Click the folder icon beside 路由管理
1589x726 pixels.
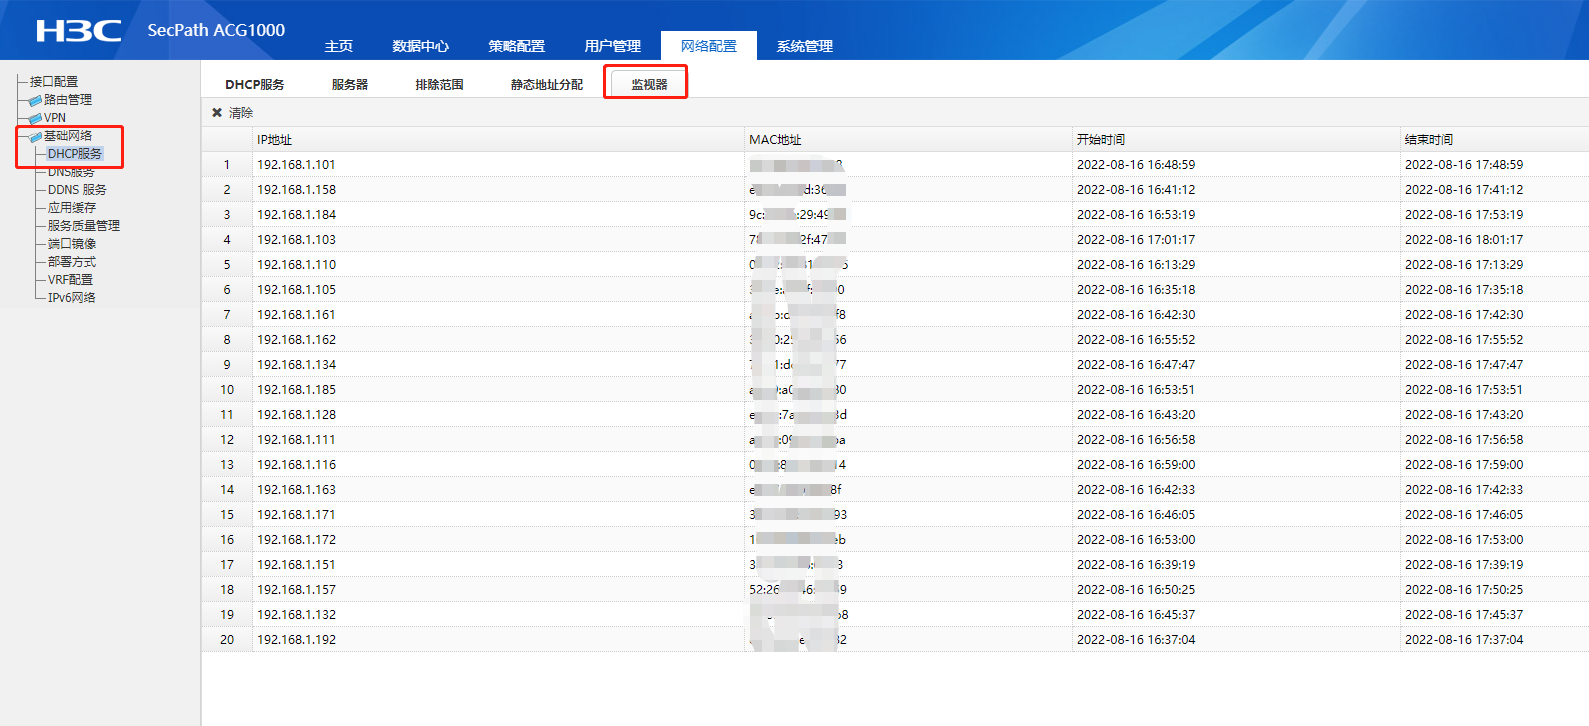pos(35,100)
